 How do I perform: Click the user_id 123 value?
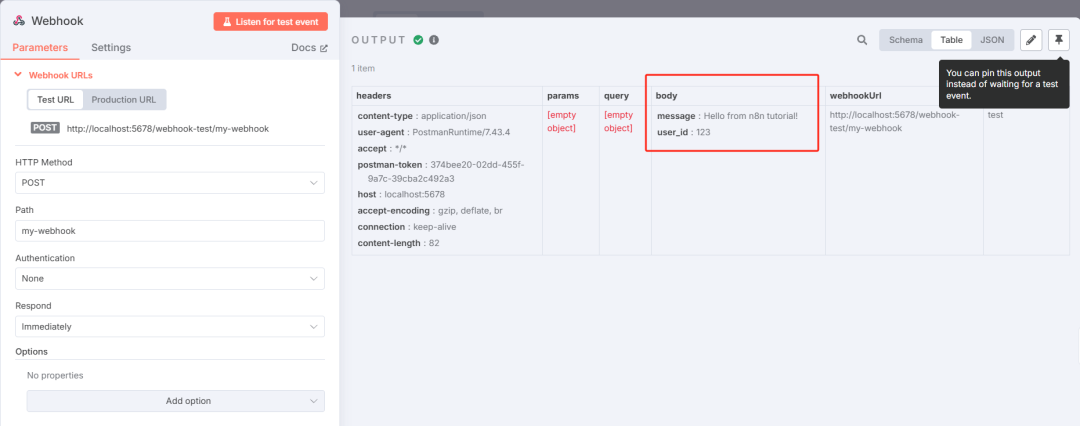703,132
